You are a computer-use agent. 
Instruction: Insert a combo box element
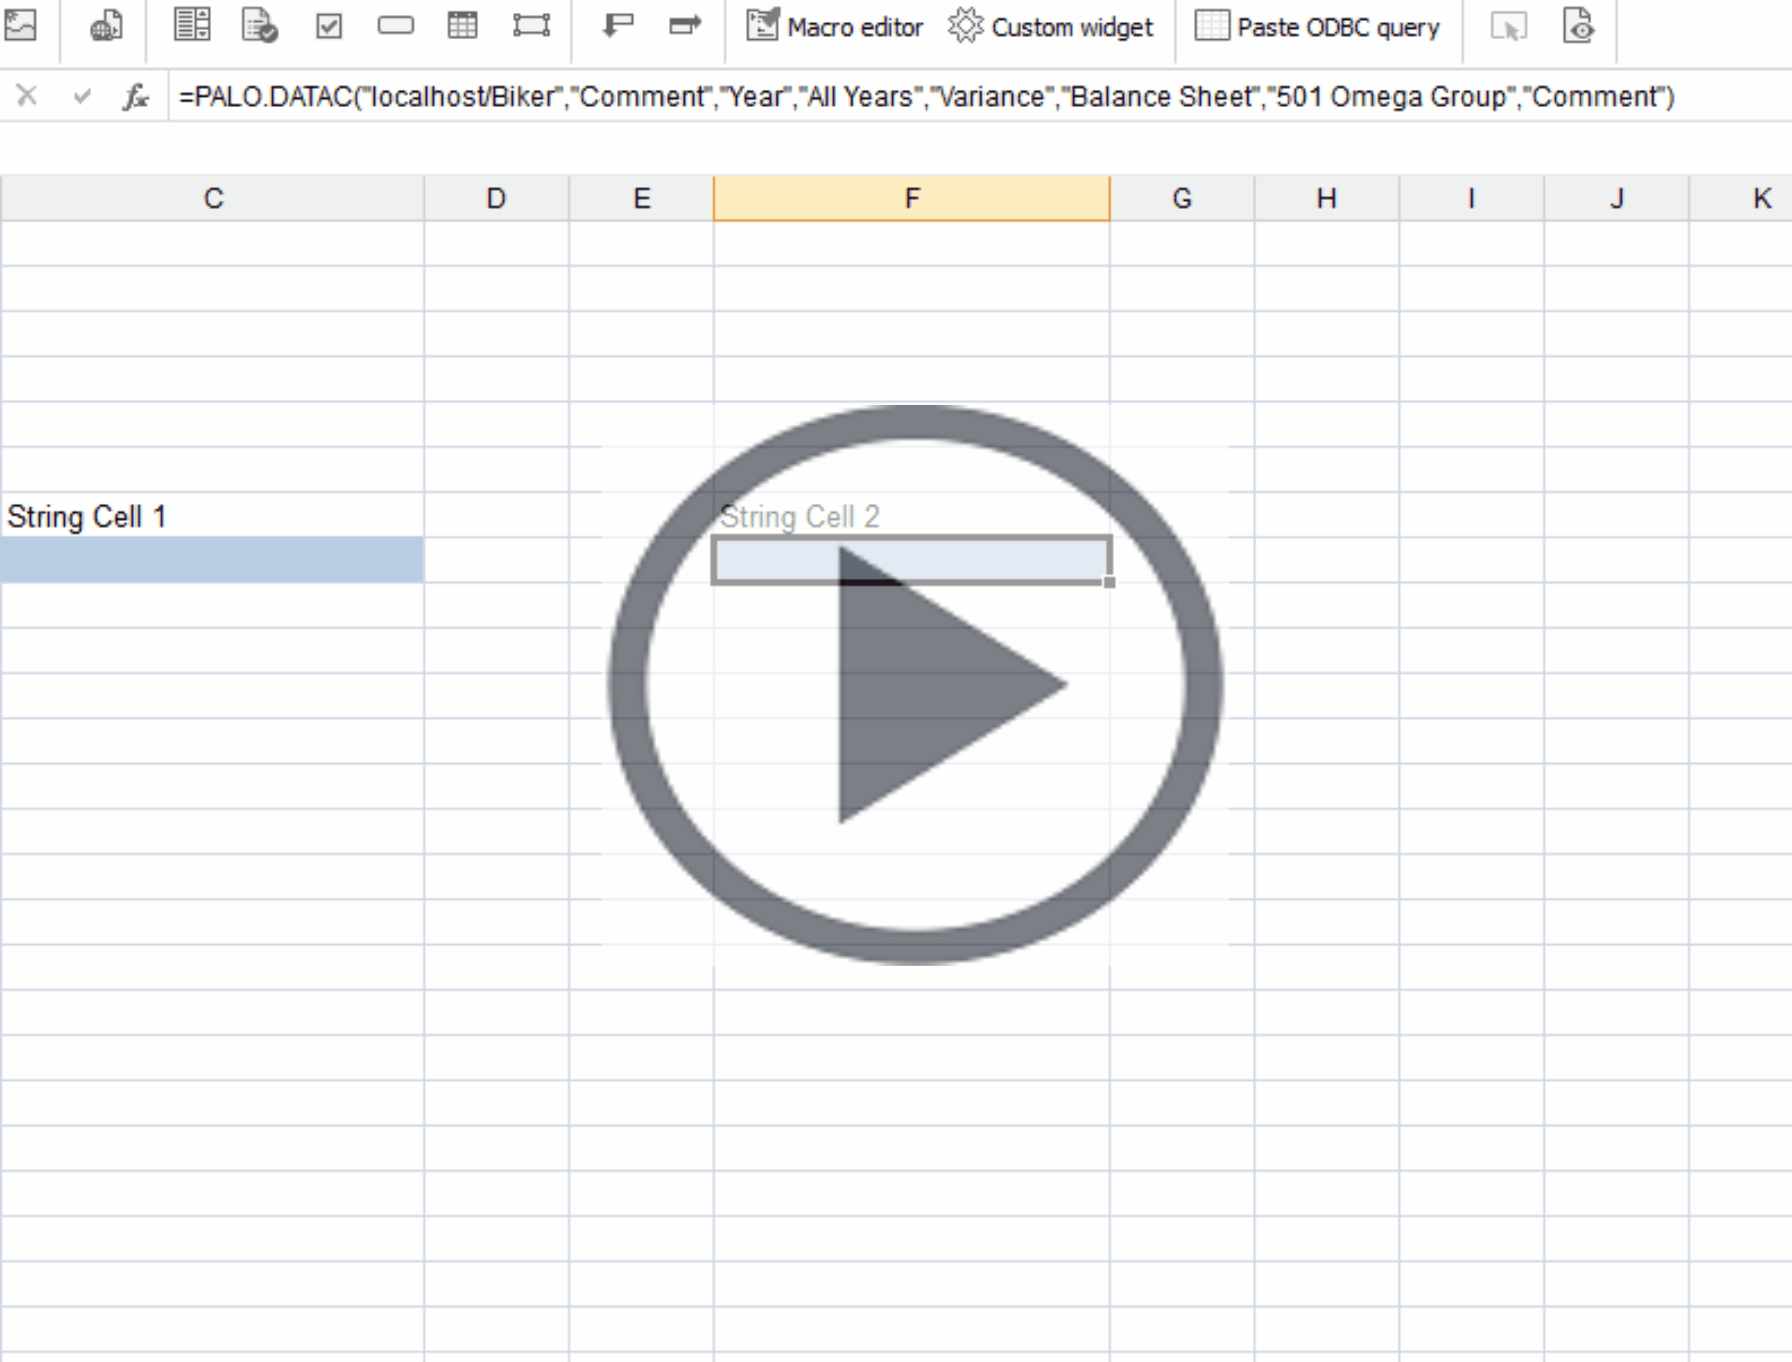[396, 27]
